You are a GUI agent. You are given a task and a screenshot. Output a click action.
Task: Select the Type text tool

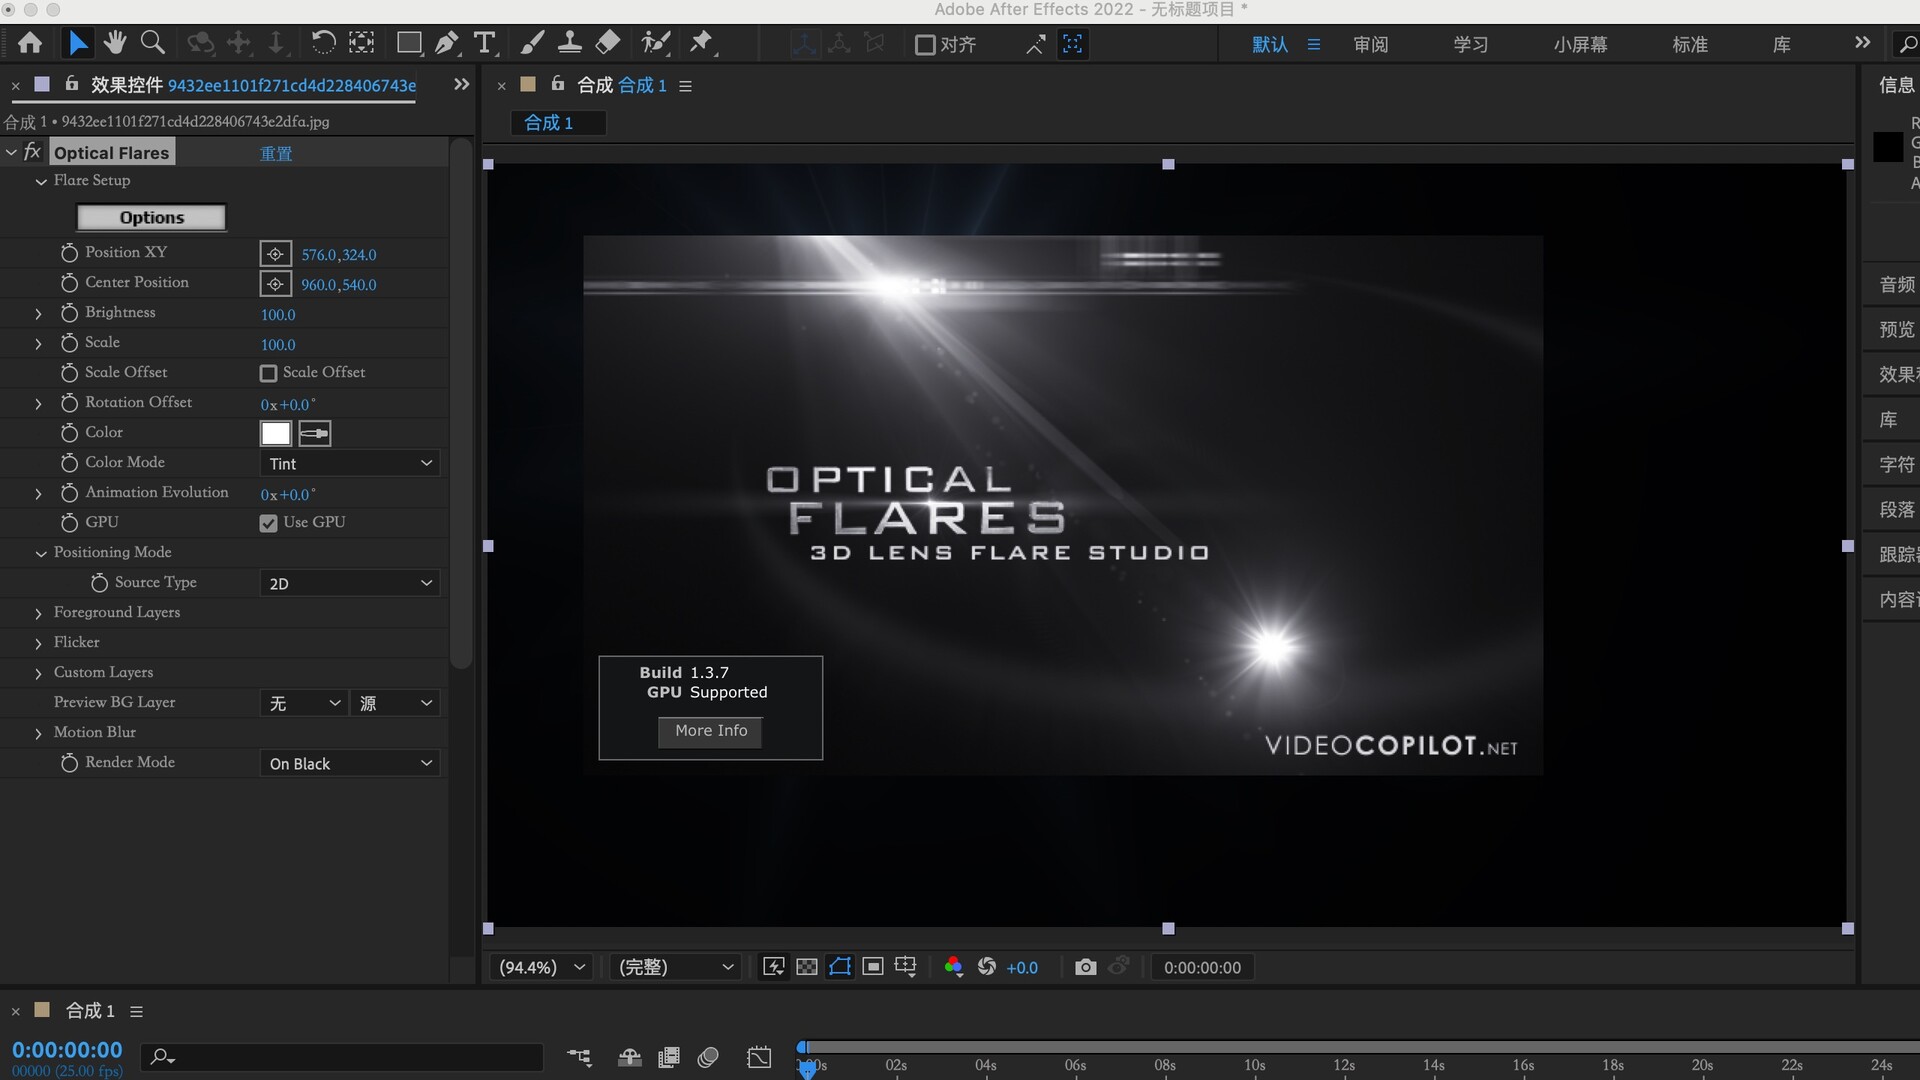click(x=485, y=43)
